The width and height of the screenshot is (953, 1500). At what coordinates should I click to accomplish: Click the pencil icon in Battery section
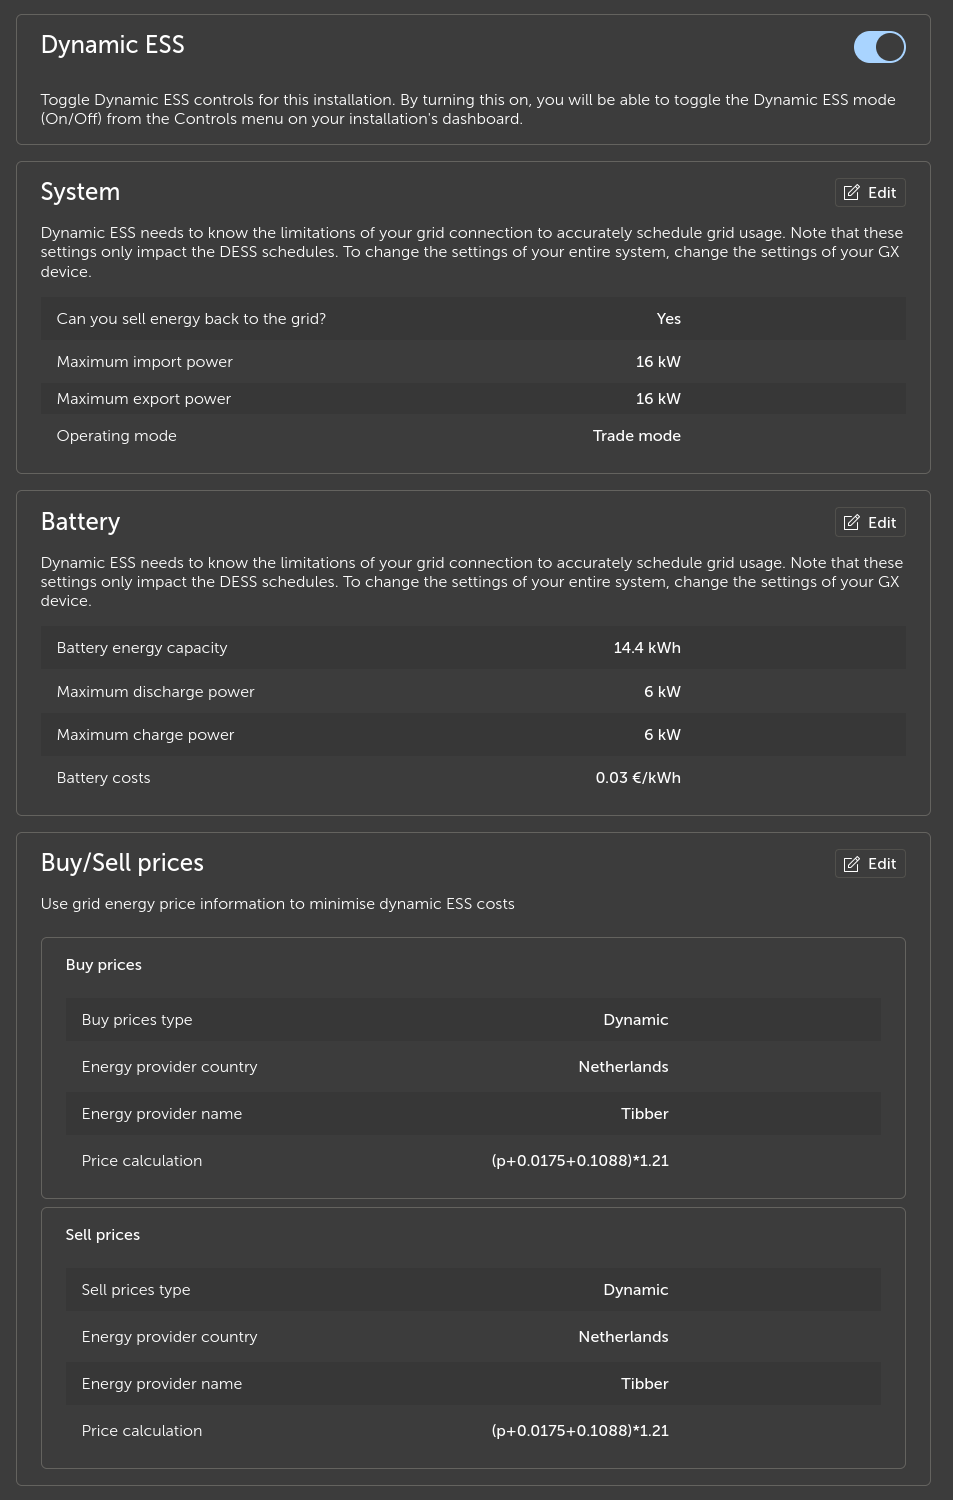[852, 523]
